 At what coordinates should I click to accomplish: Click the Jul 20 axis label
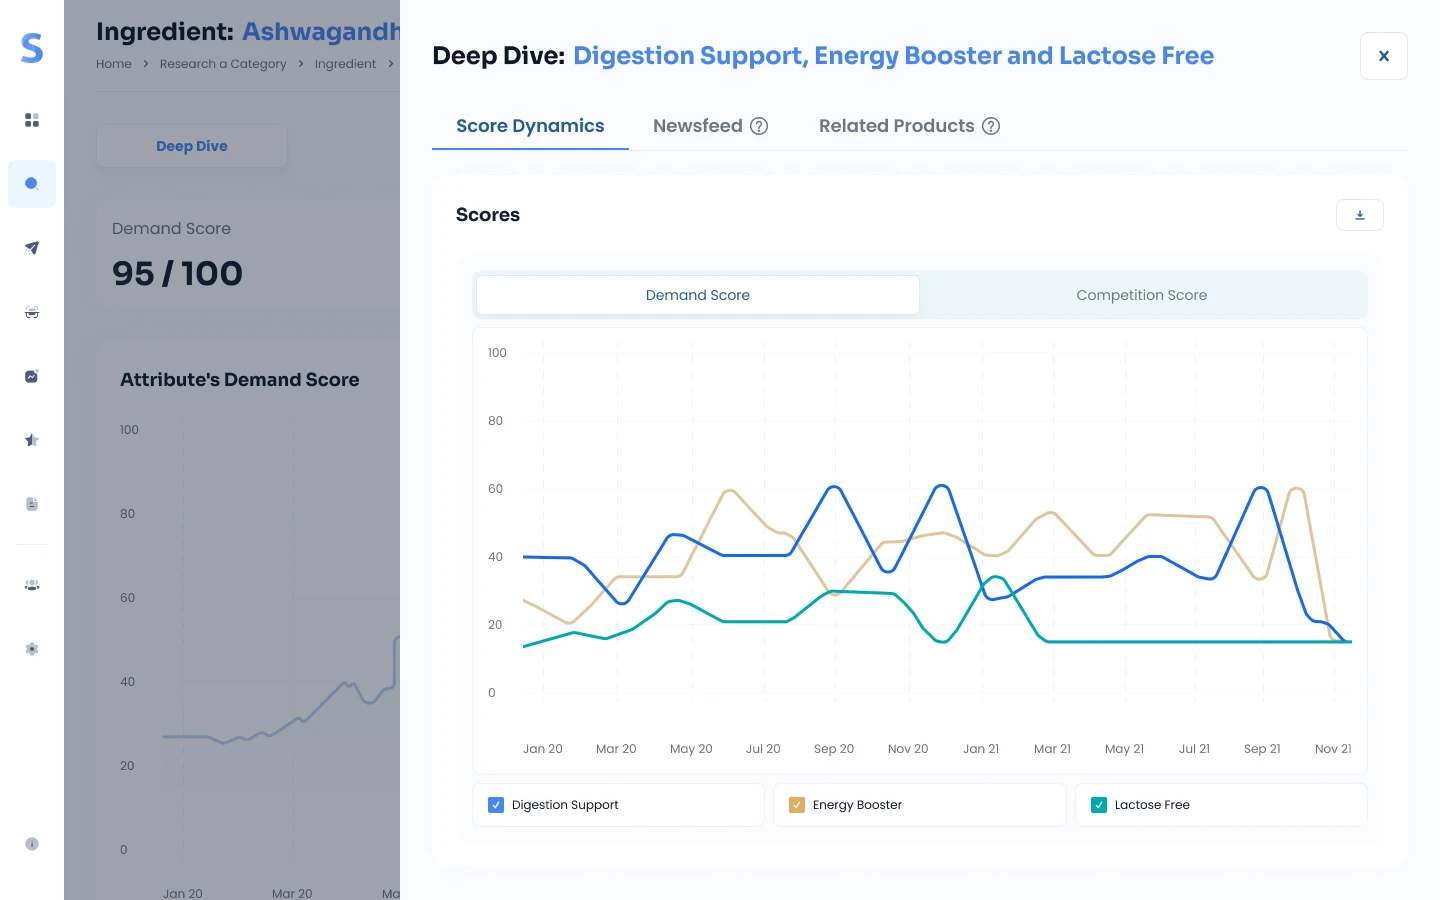(763, 749)
